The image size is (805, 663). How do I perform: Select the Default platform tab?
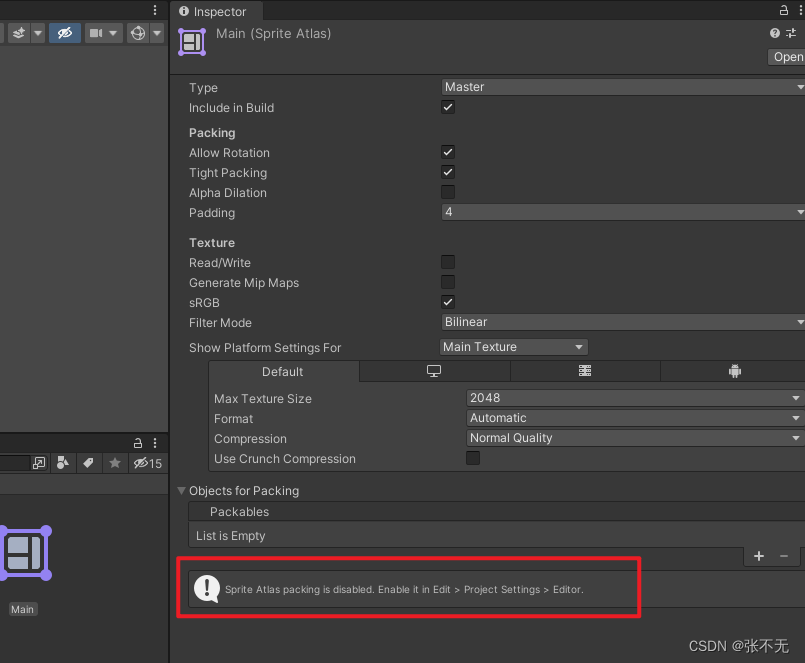point(283,372)
